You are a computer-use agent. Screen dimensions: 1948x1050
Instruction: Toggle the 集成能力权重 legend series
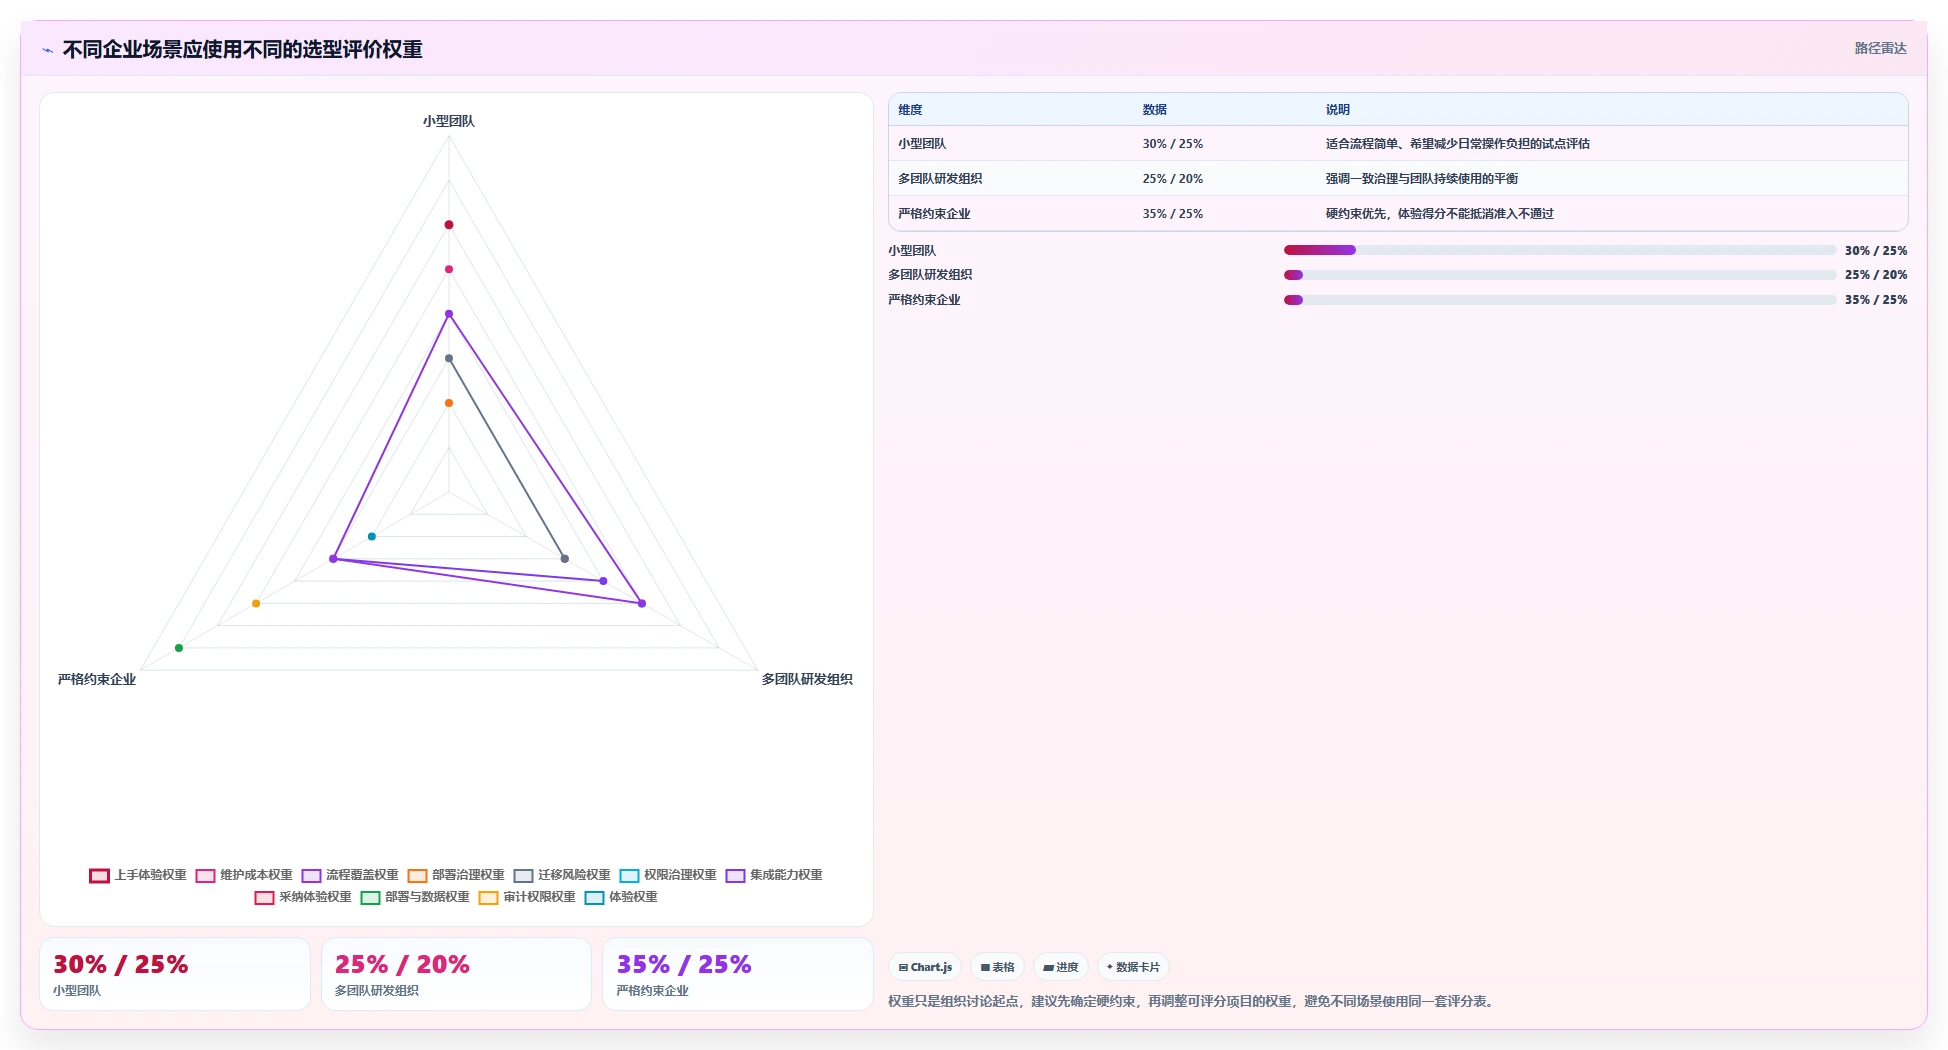774,875
